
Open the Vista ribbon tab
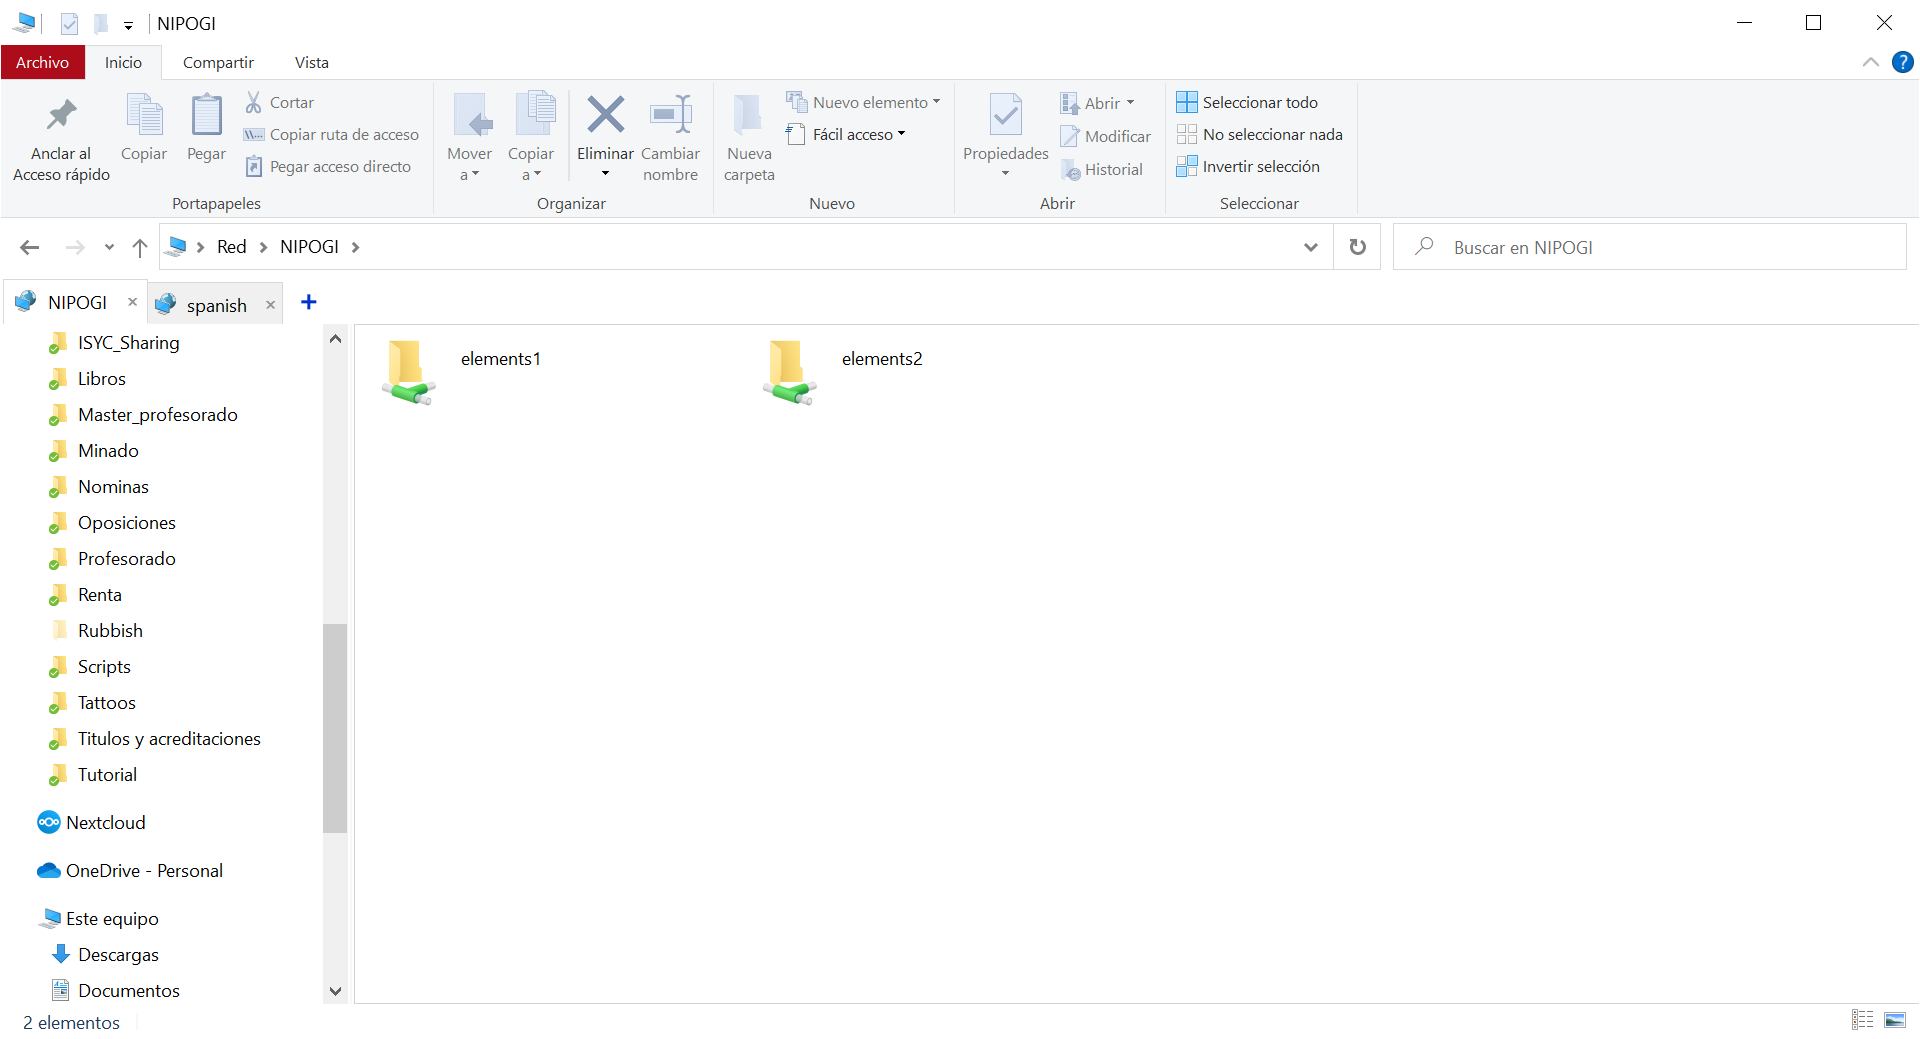(311, 62)
